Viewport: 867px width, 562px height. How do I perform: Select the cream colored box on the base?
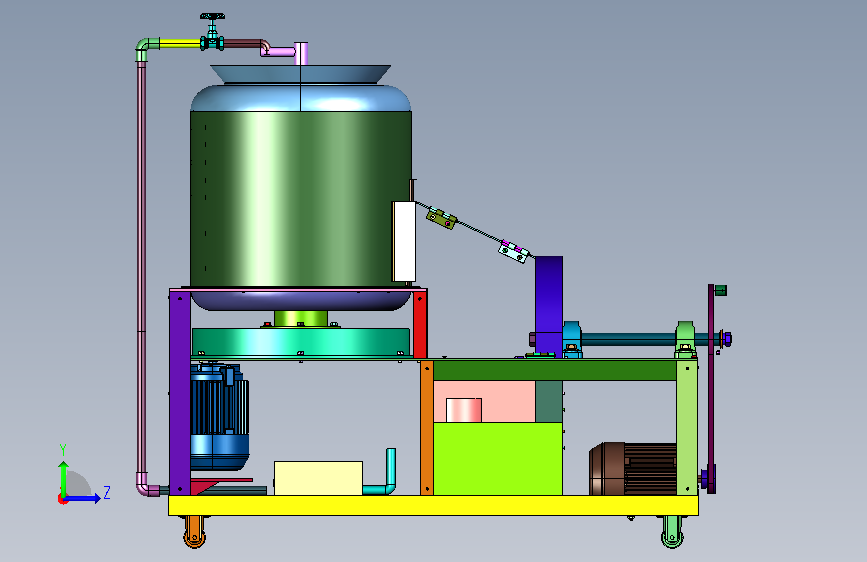pyautogui.click(x=318, y=478)
